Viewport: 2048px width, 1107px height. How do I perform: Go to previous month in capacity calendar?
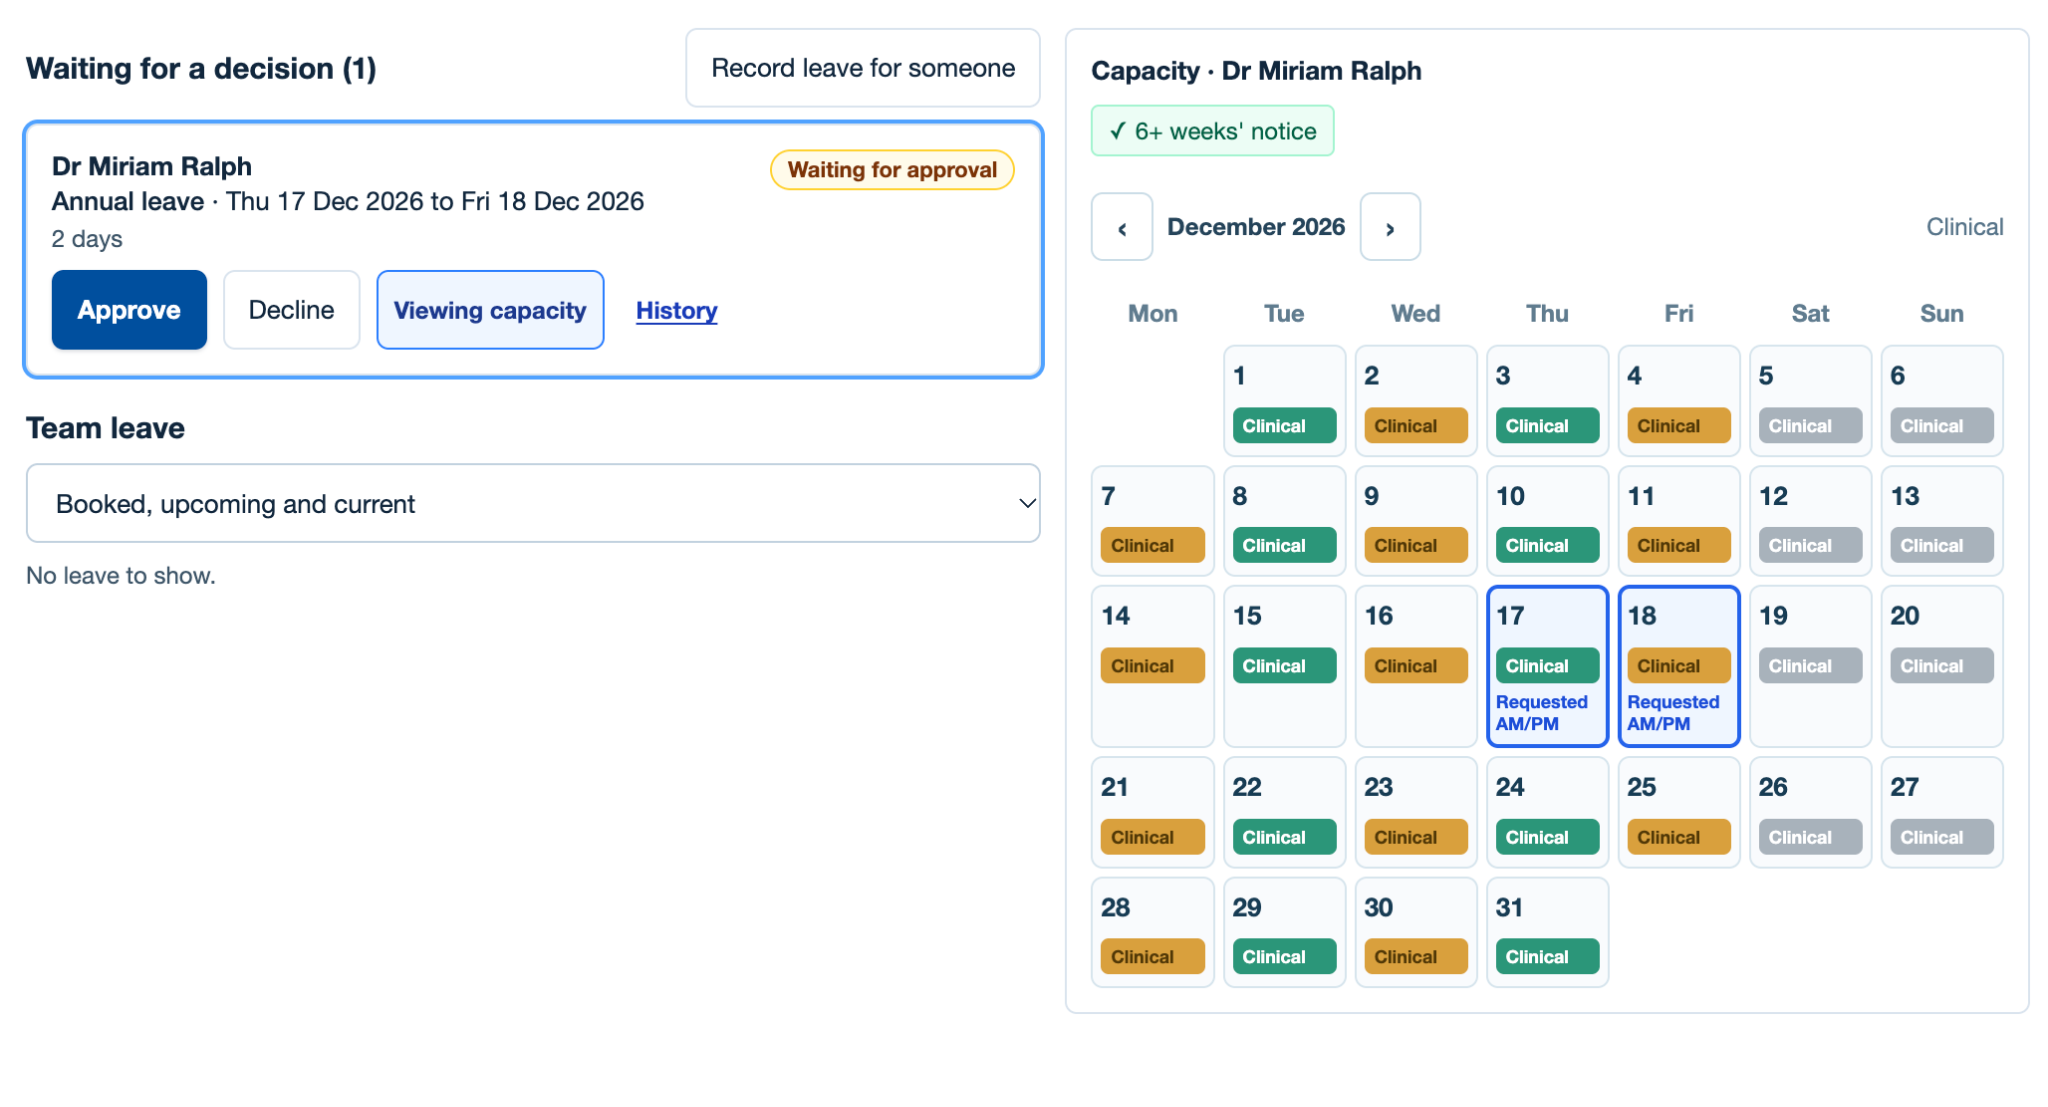click(1122, 227)
